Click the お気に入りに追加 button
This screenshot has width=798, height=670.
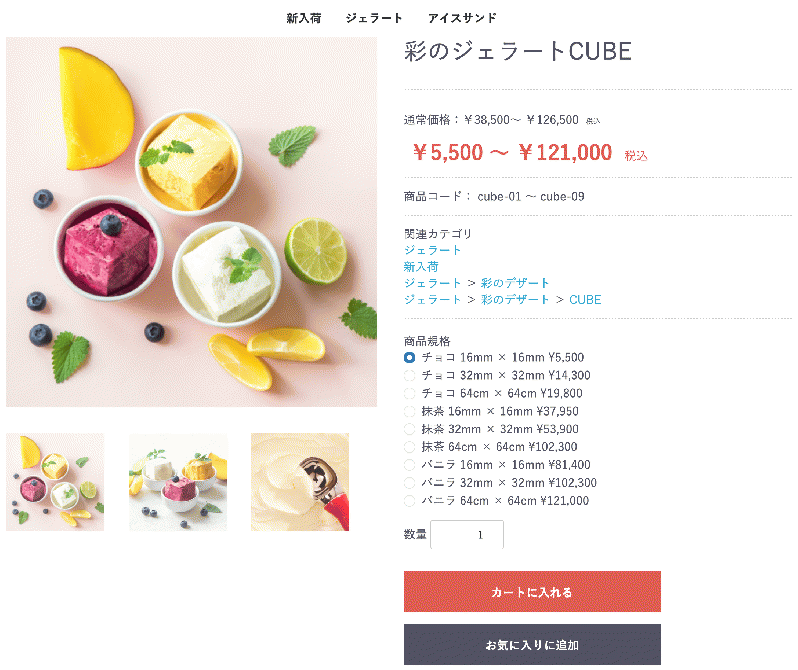coord(532,645)
